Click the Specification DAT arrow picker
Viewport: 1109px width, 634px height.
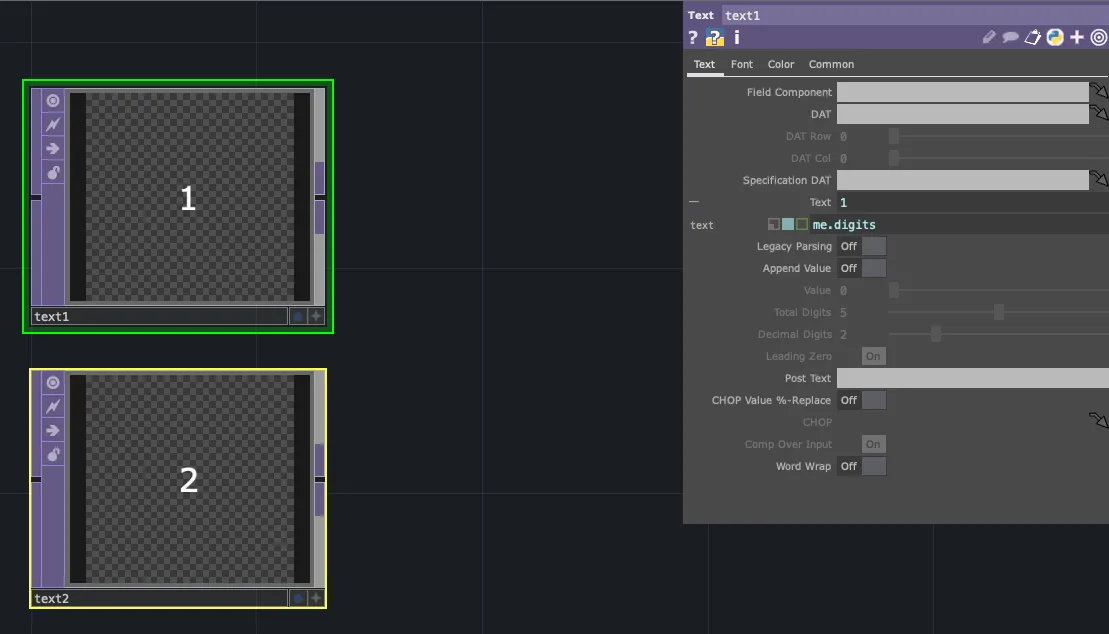[x=1099, y=180]
